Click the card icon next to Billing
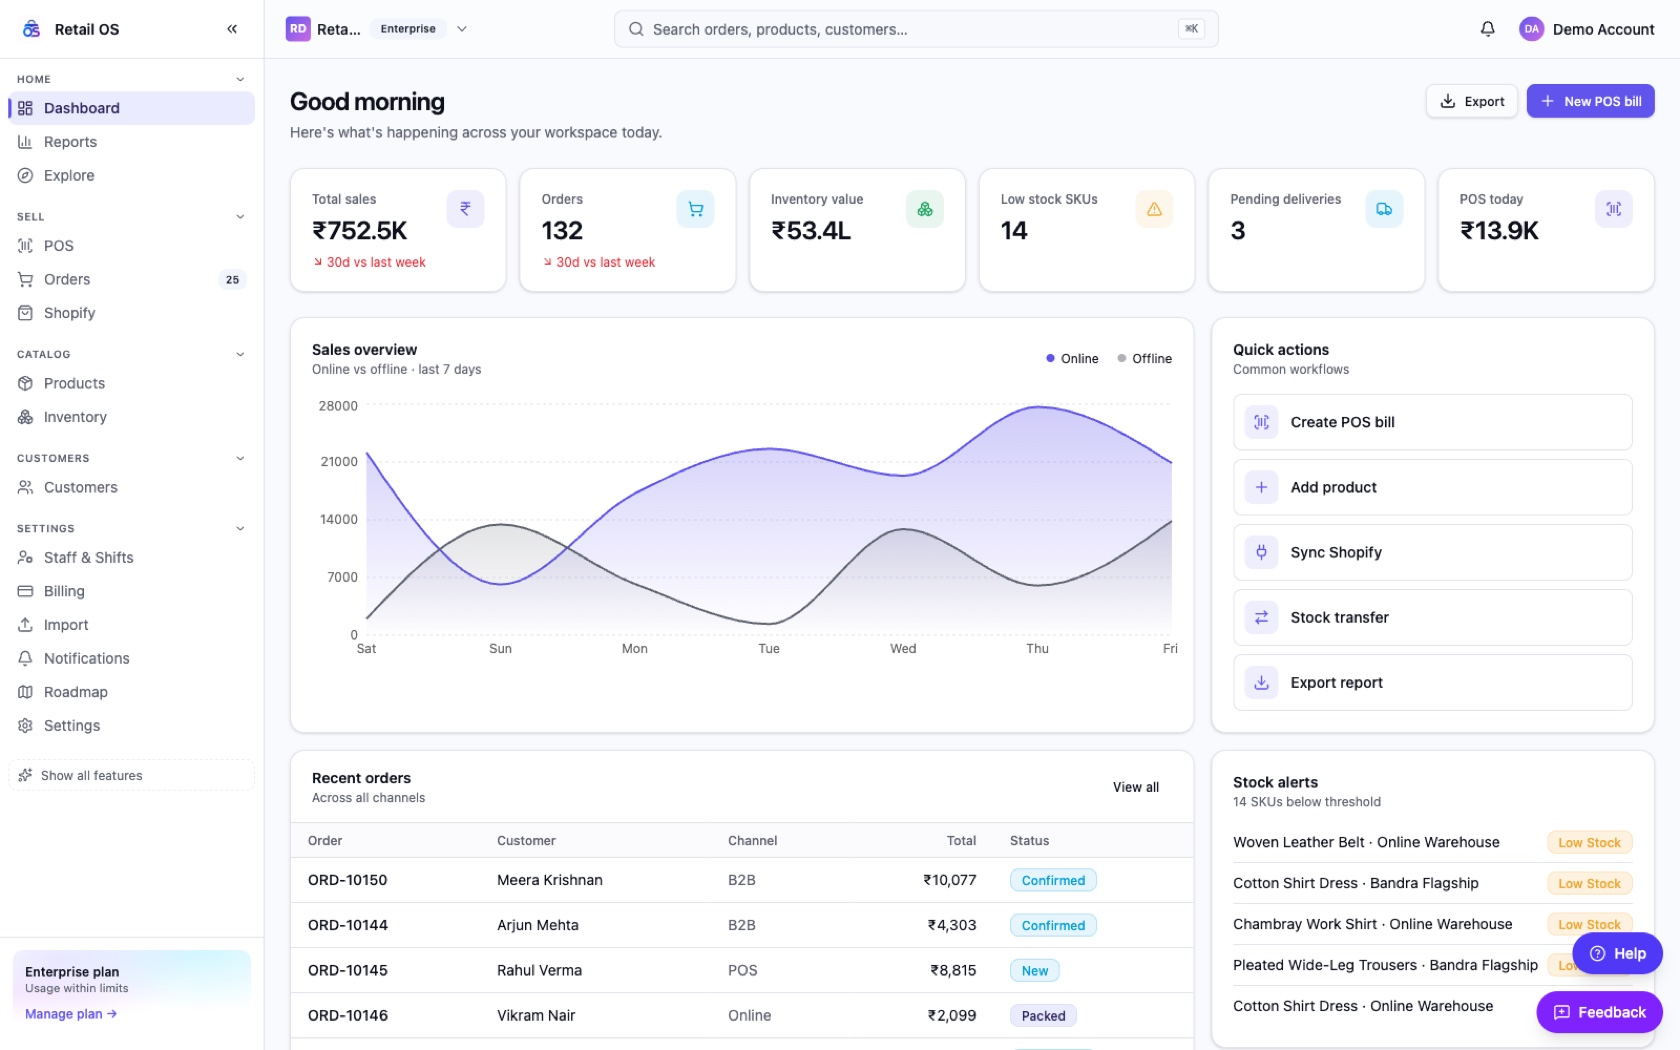Screen dimensions: 1680x1050 pos(25,591)
